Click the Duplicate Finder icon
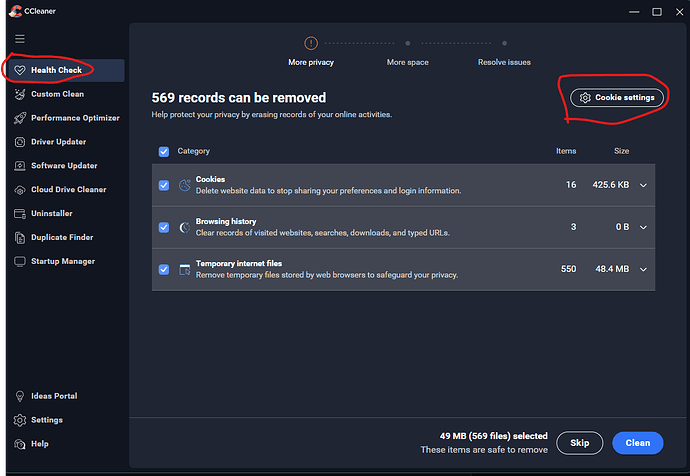The width and height of the screenshot is (690, 476). click(x=20, y=238)
